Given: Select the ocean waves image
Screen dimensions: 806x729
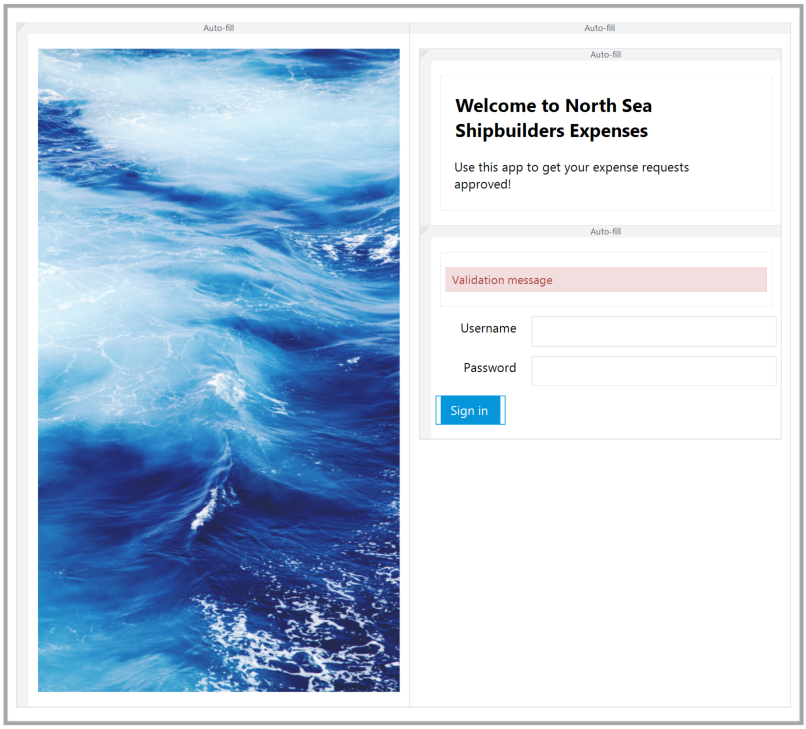Looking at the screenshot, I should coord(218,370).
